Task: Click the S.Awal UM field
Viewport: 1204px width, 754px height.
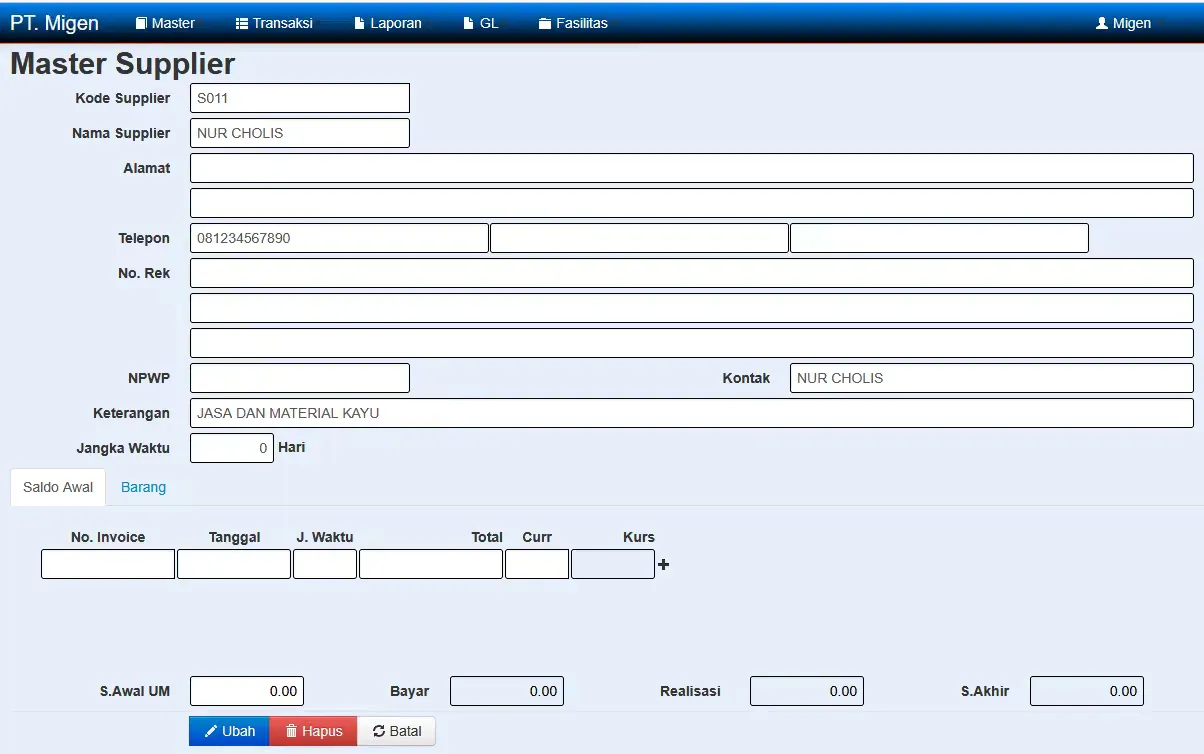Action: click(247, 691)
